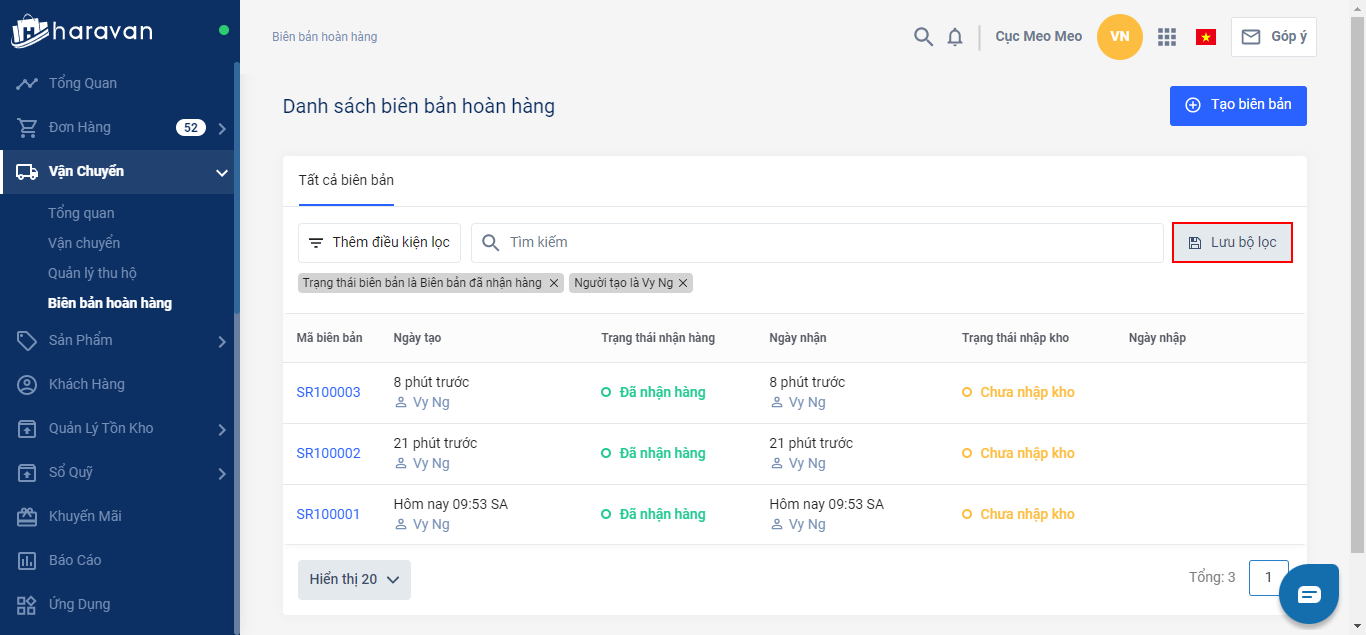Open the apps grid icon
The height and width of the screenshot is (635, 1366).
pos(1166,37)
